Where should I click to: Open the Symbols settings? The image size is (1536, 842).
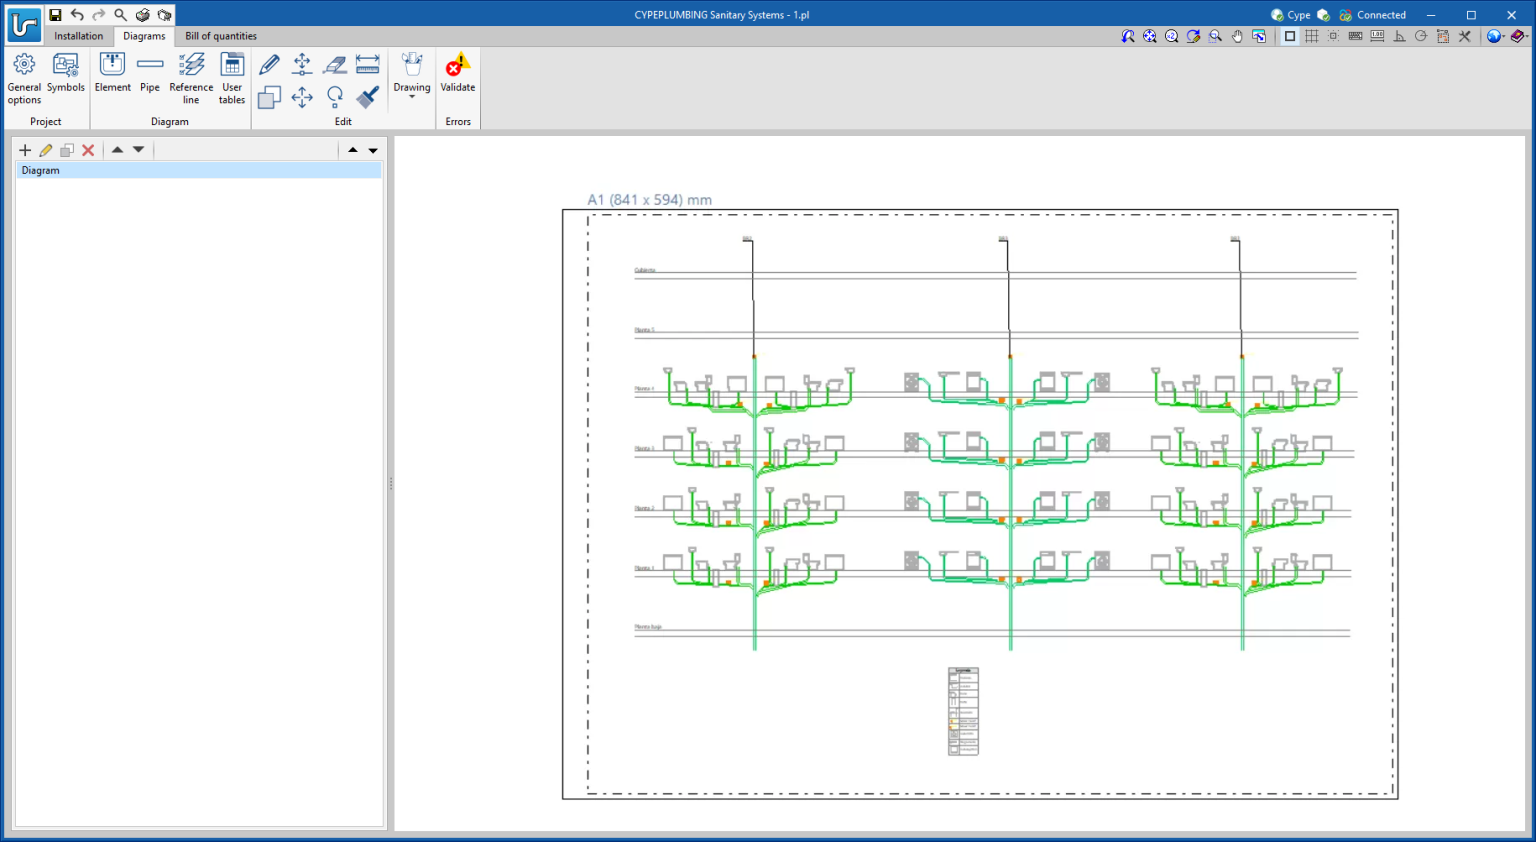pyautogui.click(x=65, y=75)
